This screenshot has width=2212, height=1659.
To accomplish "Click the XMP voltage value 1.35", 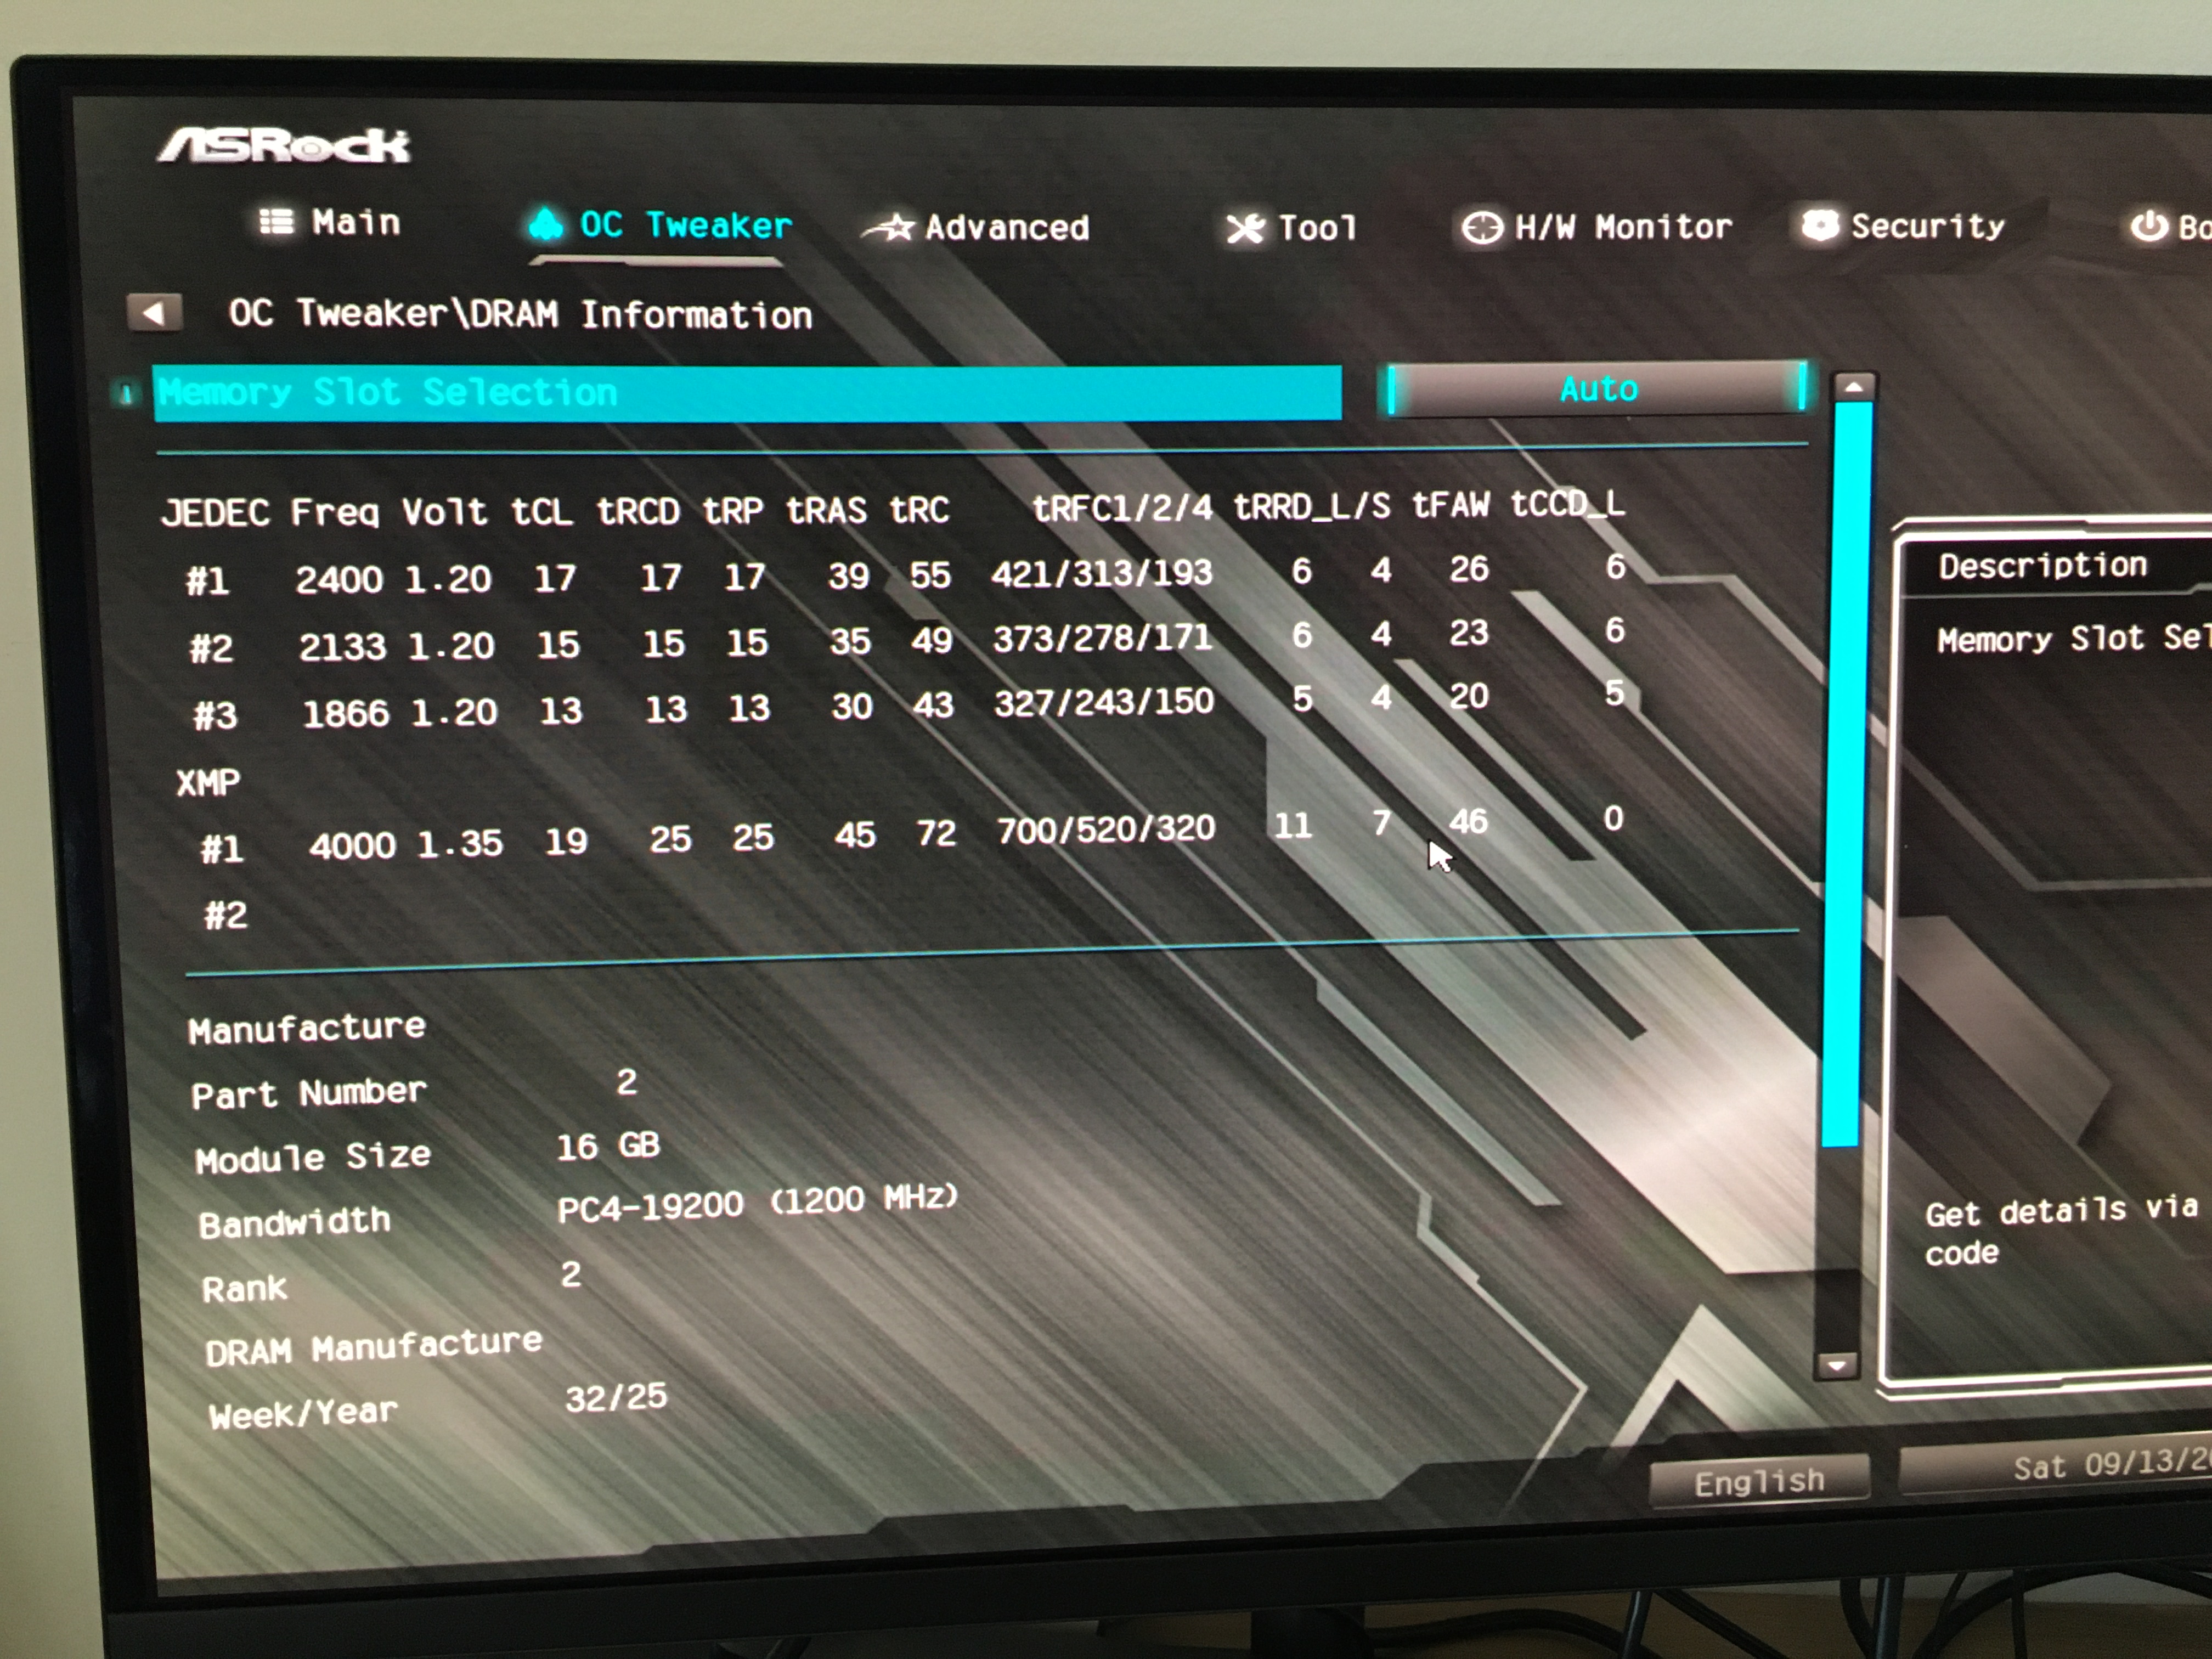I will point(460,844).
